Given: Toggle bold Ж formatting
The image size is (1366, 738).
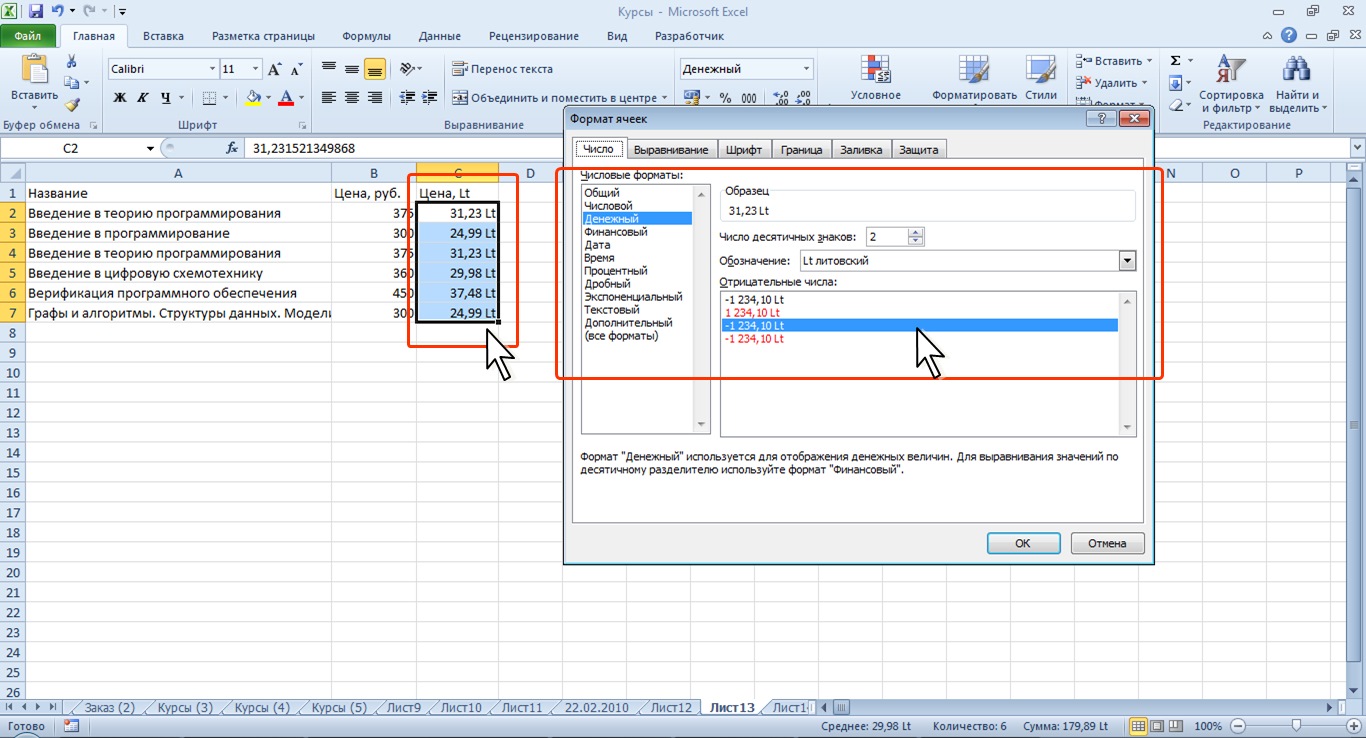Looking at the screenshot, I should click(120, 98).
